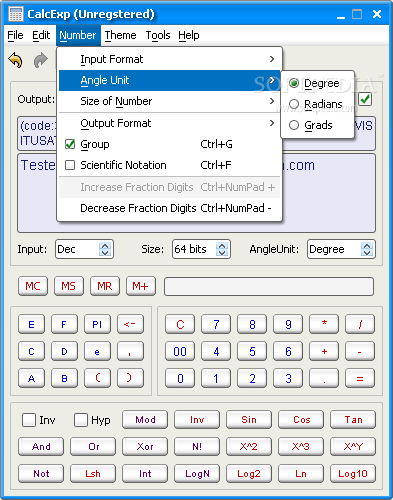Click the X^Y power button
393x500 pixels.
point(353,446)
